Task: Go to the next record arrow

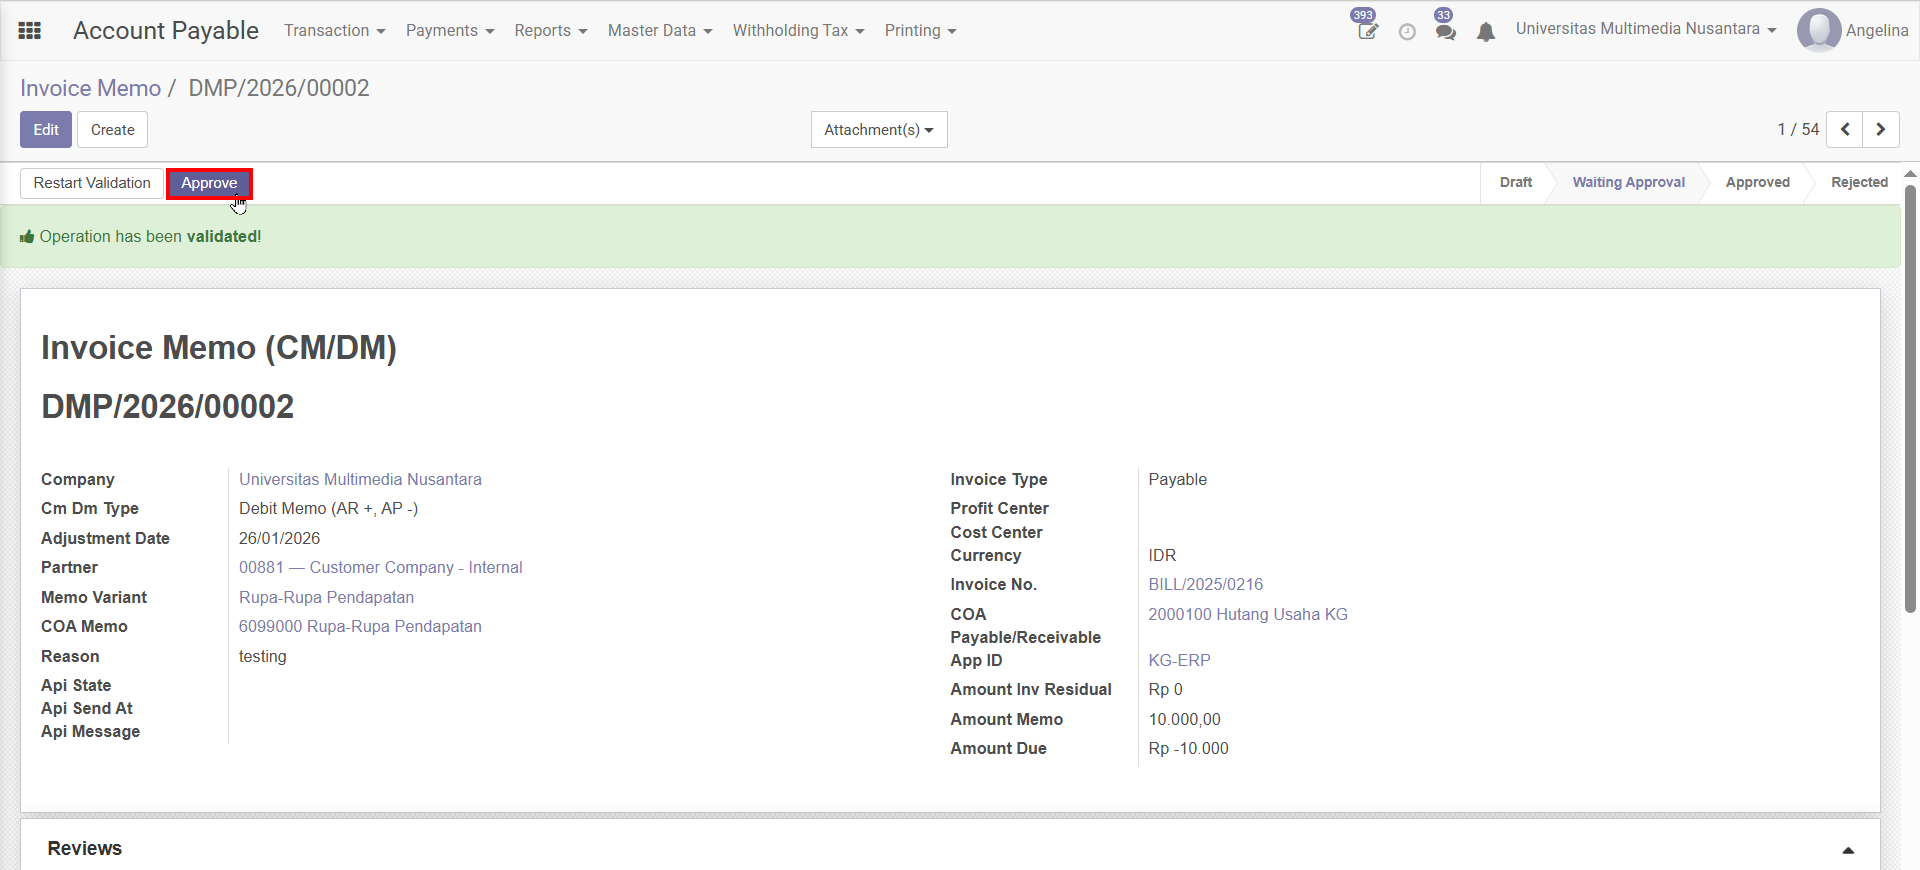Action: click(x=1881, y=129)
